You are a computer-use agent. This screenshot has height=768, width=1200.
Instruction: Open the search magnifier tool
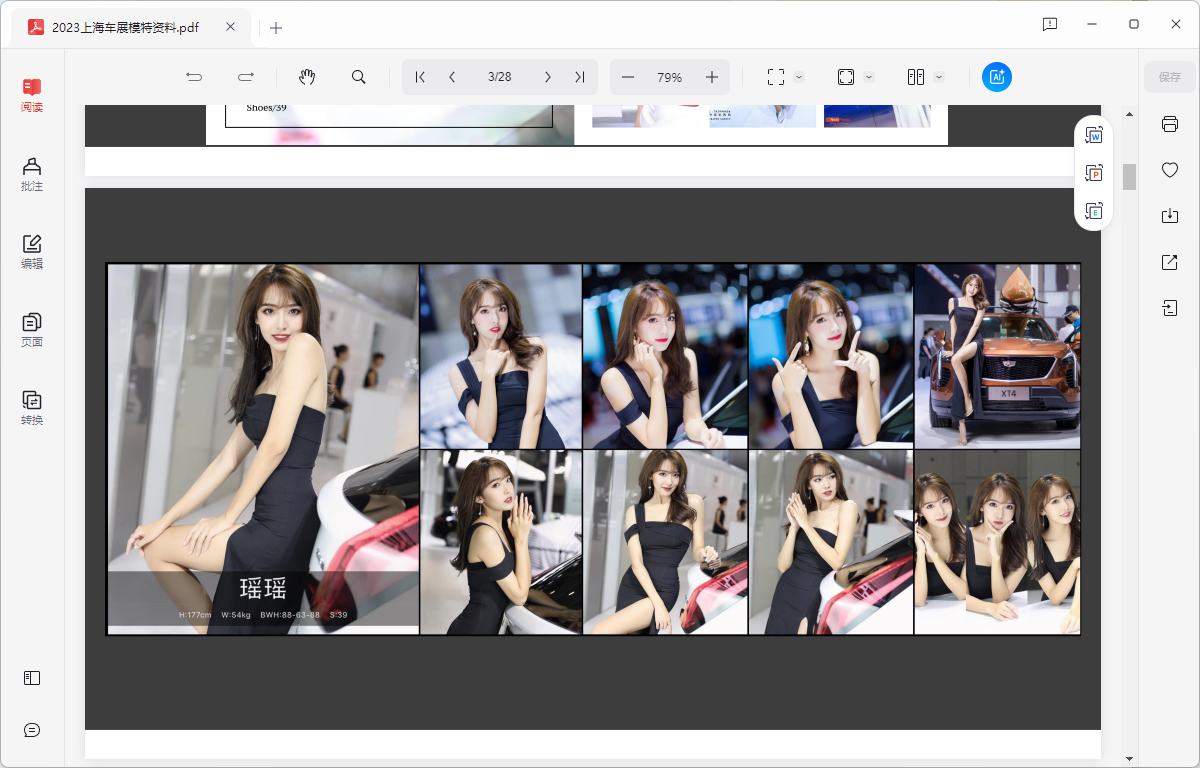pos(359,77)
